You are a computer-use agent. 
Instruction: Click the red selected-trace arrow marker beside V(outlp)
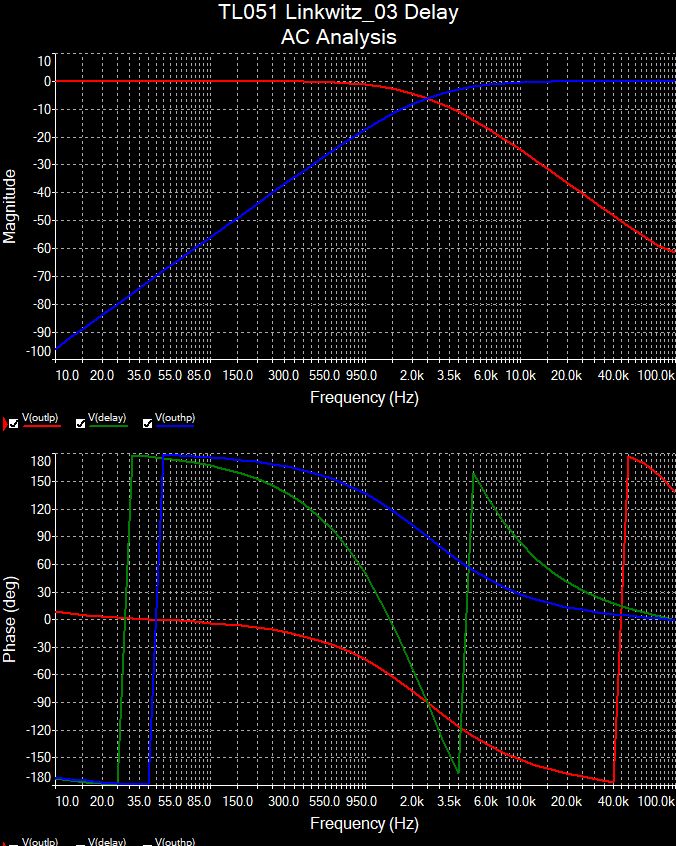4,424
